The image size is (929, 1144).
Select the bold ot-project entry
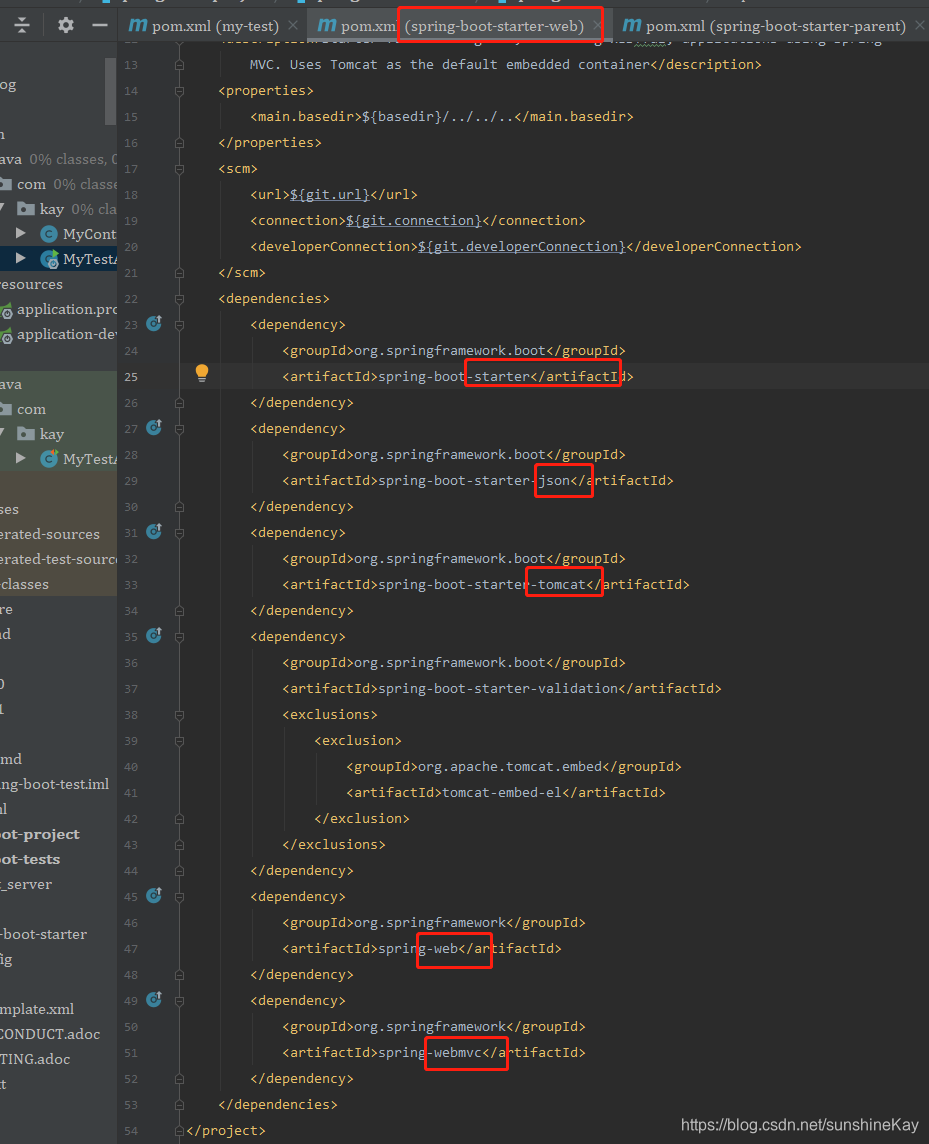[x=40, y=834]
